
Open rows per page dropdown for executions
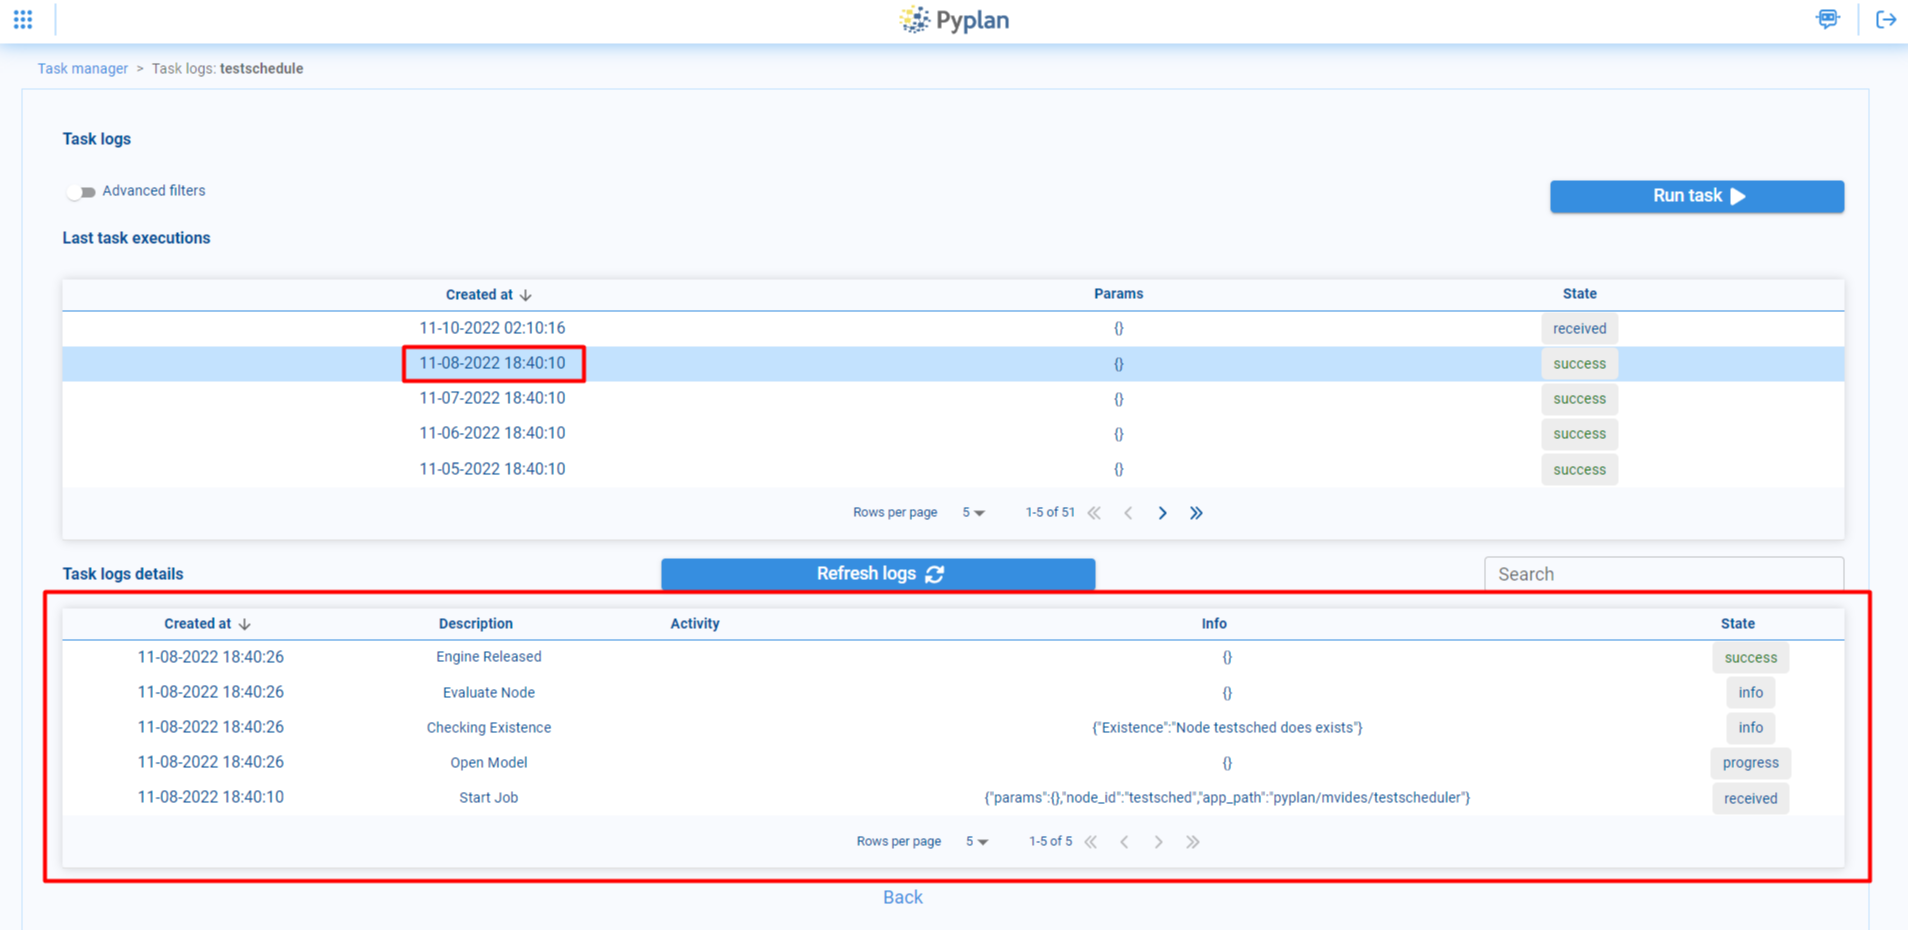(973, 513)
